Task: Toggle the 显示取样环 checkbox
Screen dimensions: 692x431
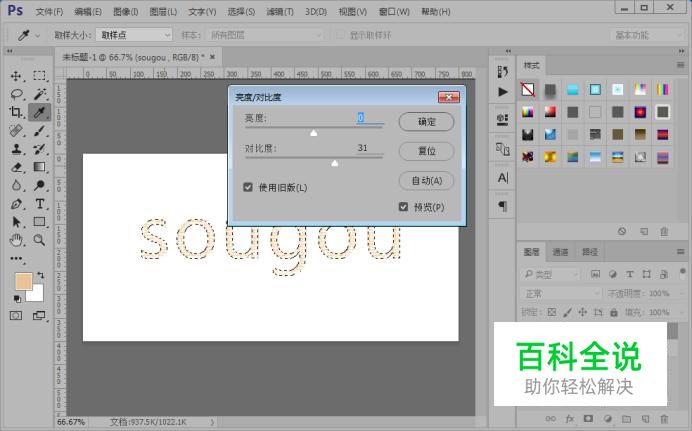Action: [x=340, y=35]
